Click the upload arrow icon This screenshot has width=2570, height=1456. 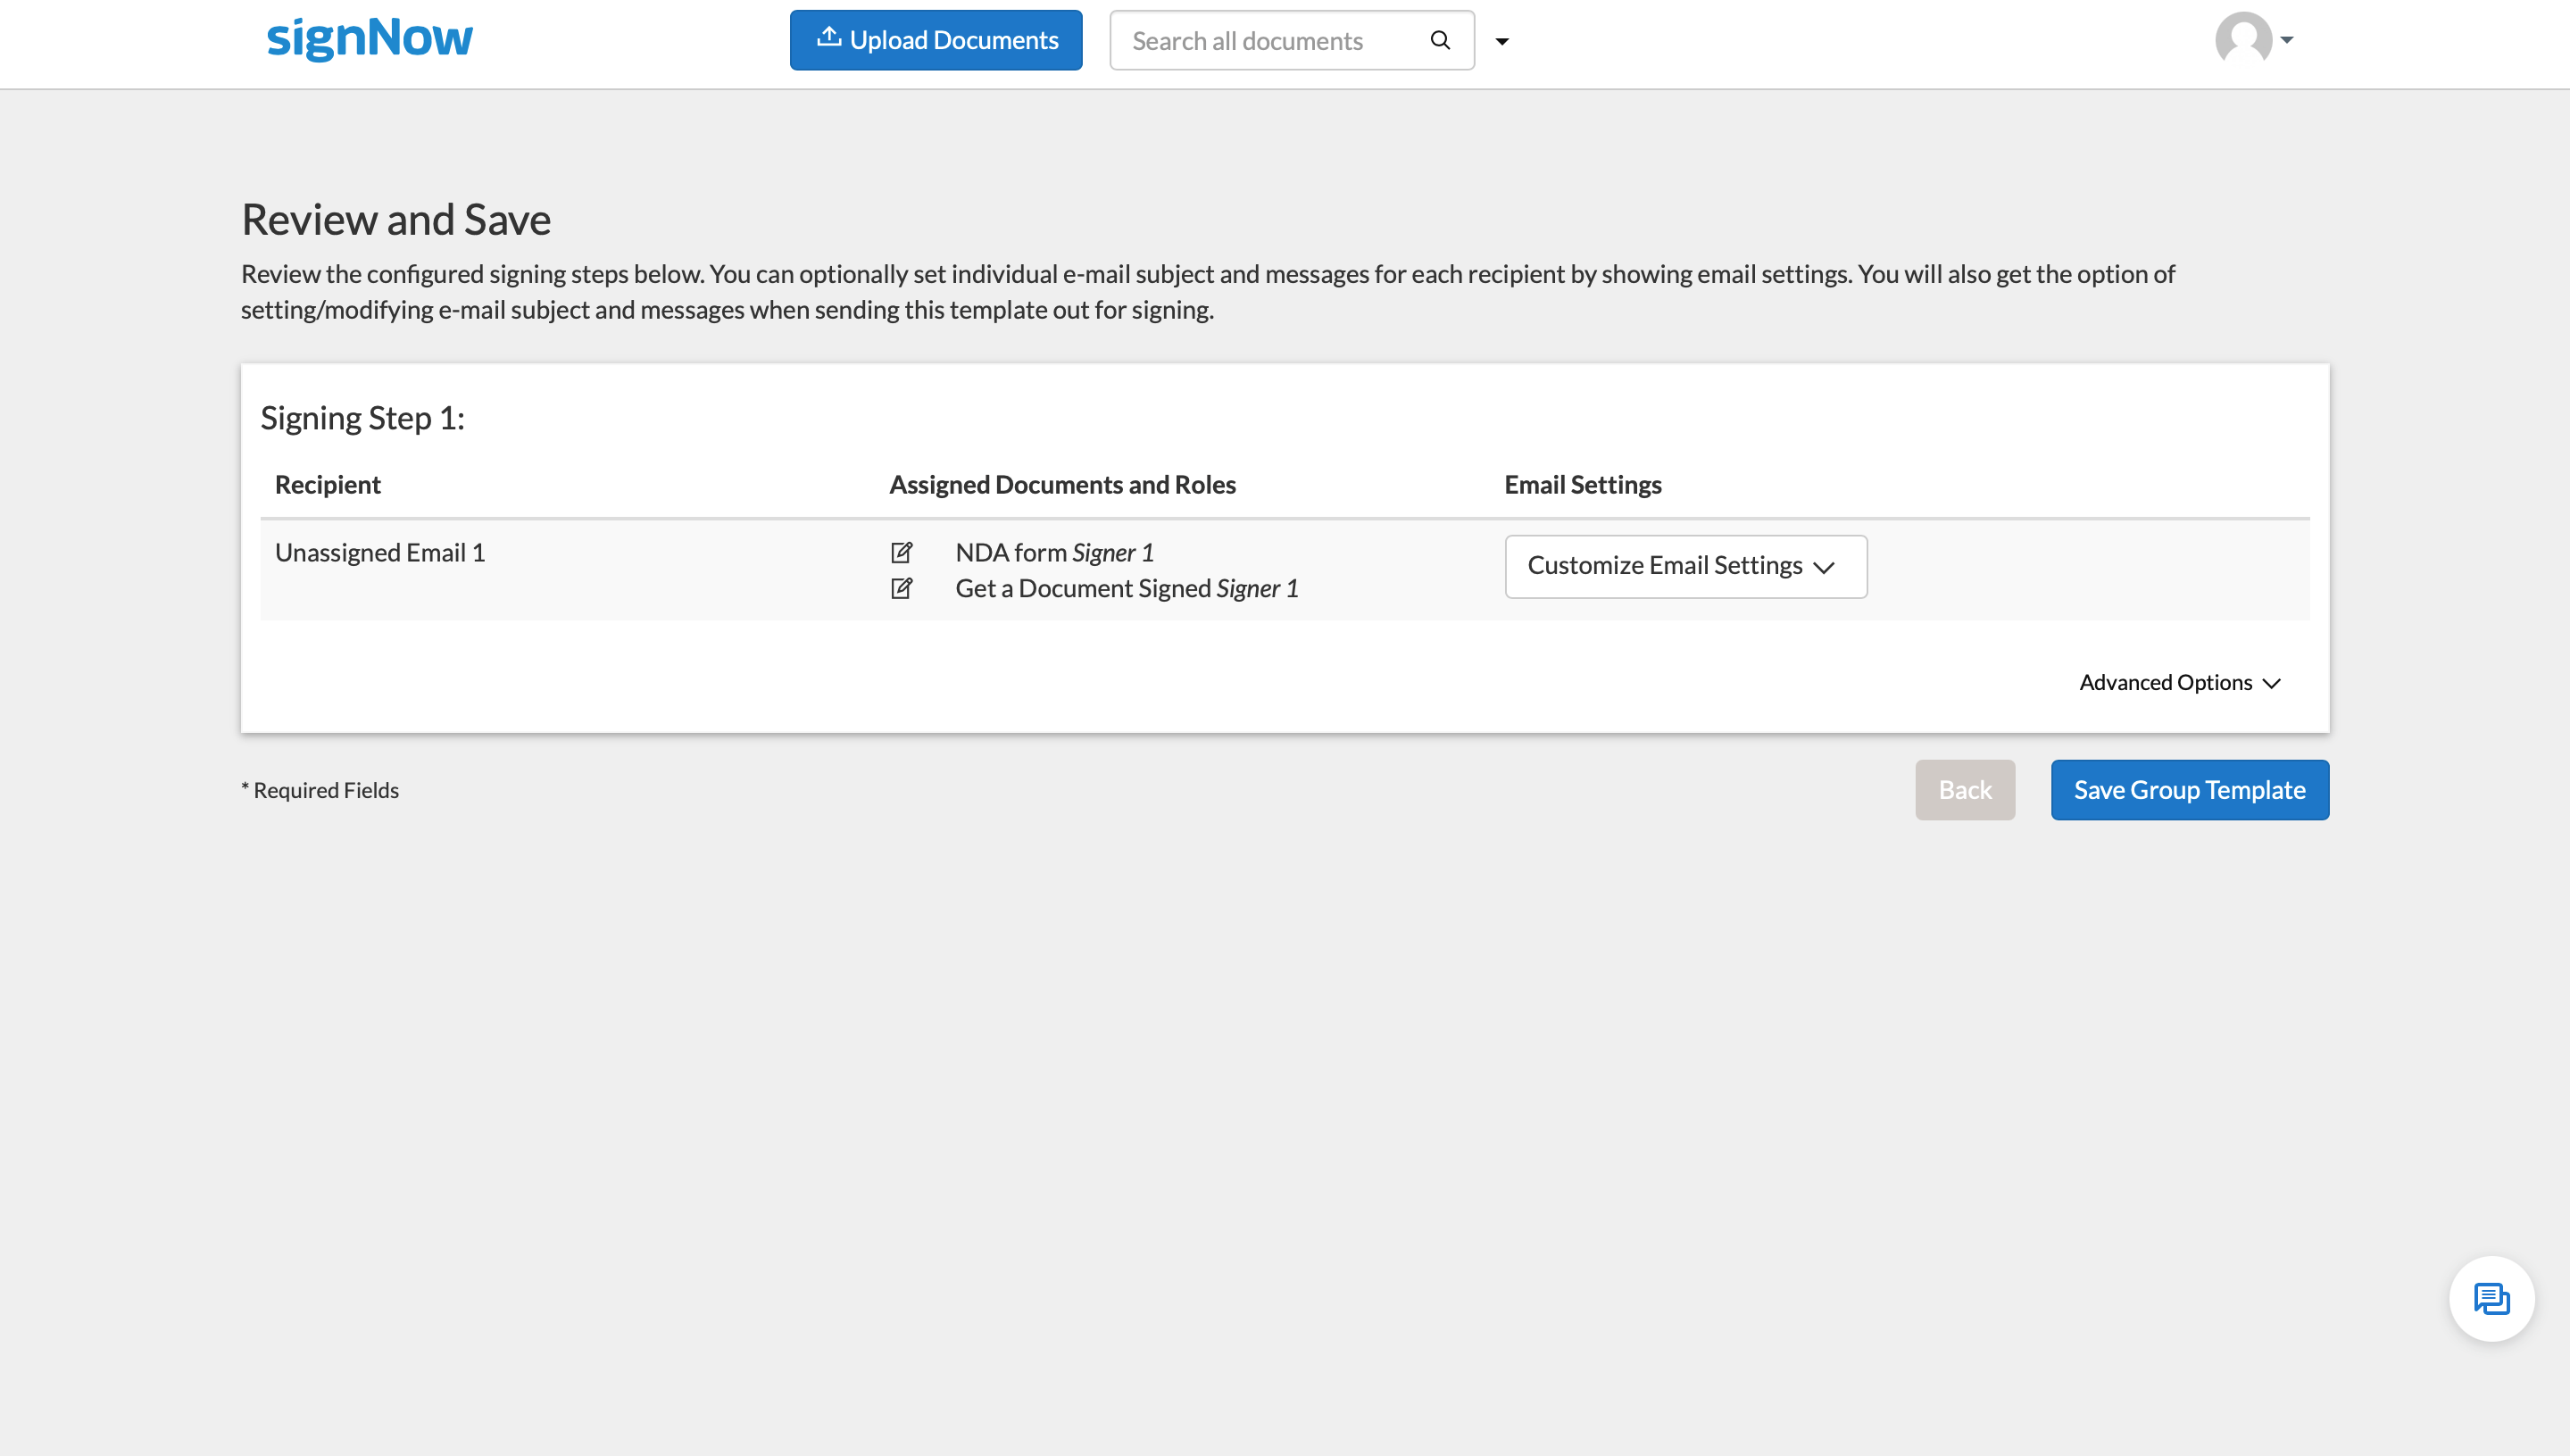coord(828,38)
